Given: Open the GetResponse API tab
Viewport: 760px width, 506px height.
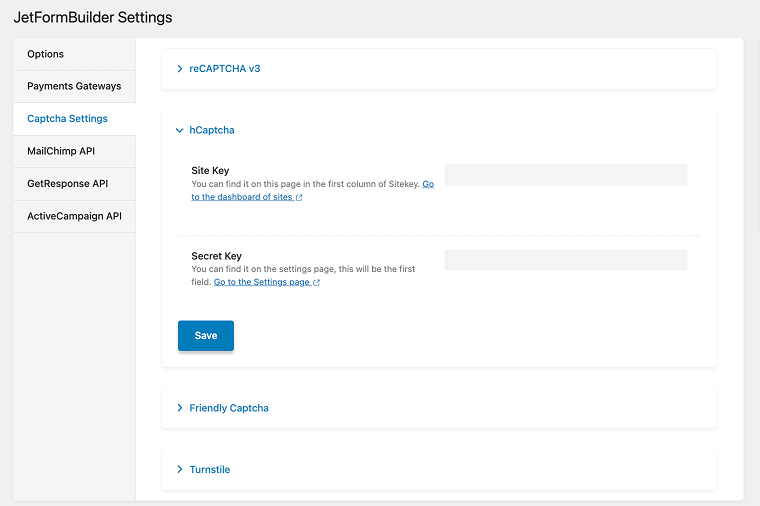Looking at the screenshot, I should click(74, 184).
